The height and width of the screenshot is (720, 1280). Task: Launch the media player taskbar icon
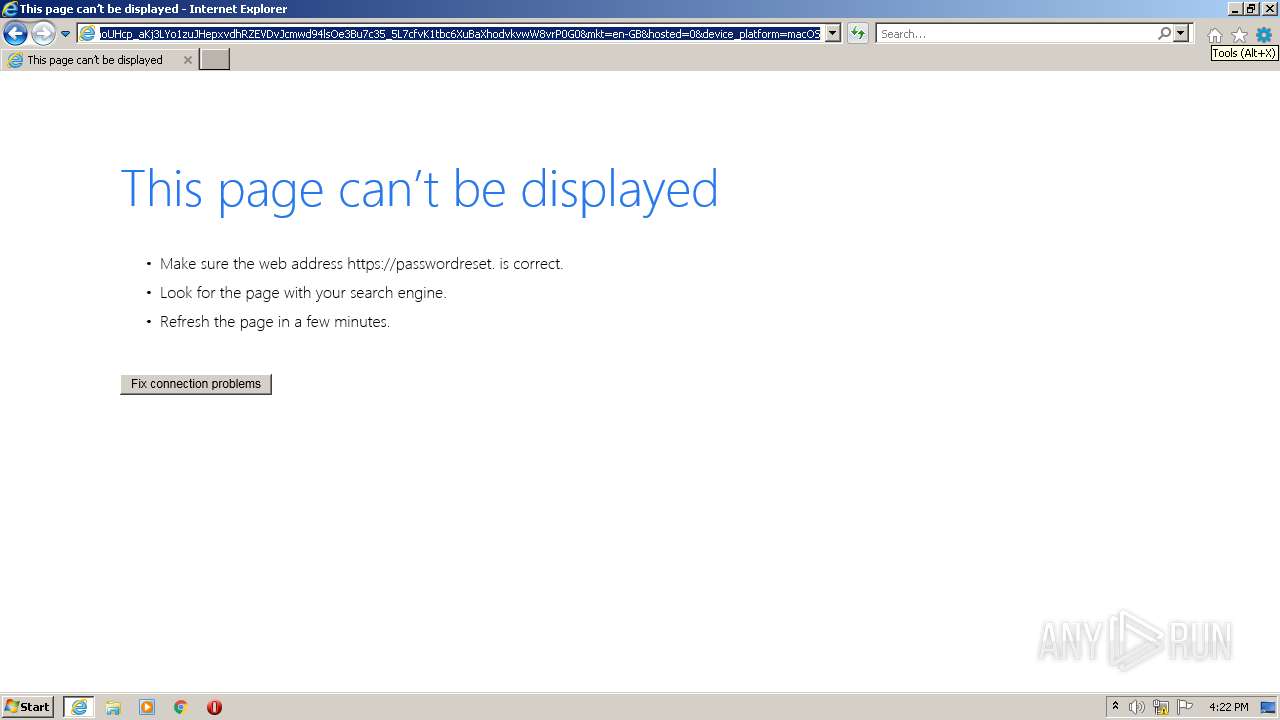147,707
